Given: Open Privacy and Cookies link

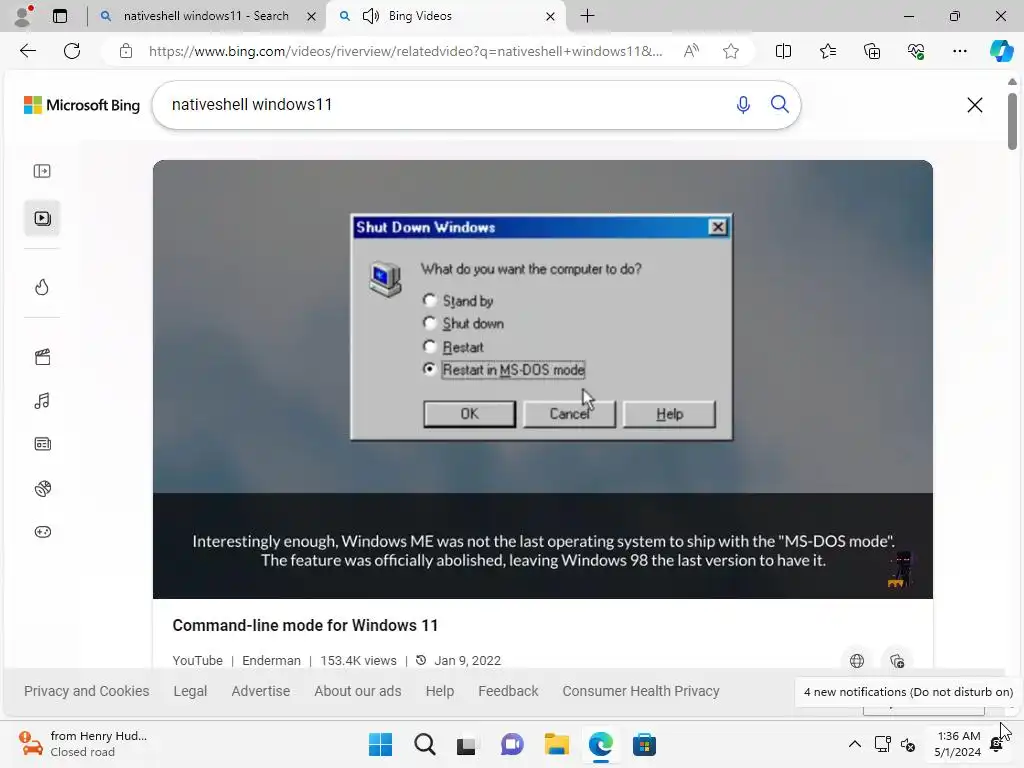Looking at the screenshot, I should [x=86, y=691].
